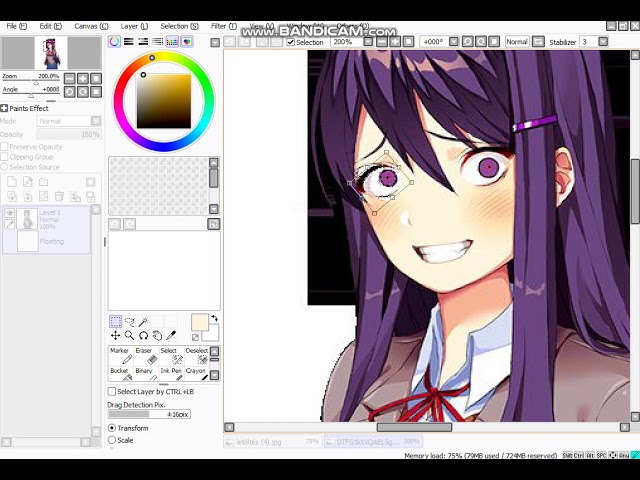The width and height of the screenshot is (640, 480).
Task: Choose the Eraser brush tool
Action: coord(146,356)
